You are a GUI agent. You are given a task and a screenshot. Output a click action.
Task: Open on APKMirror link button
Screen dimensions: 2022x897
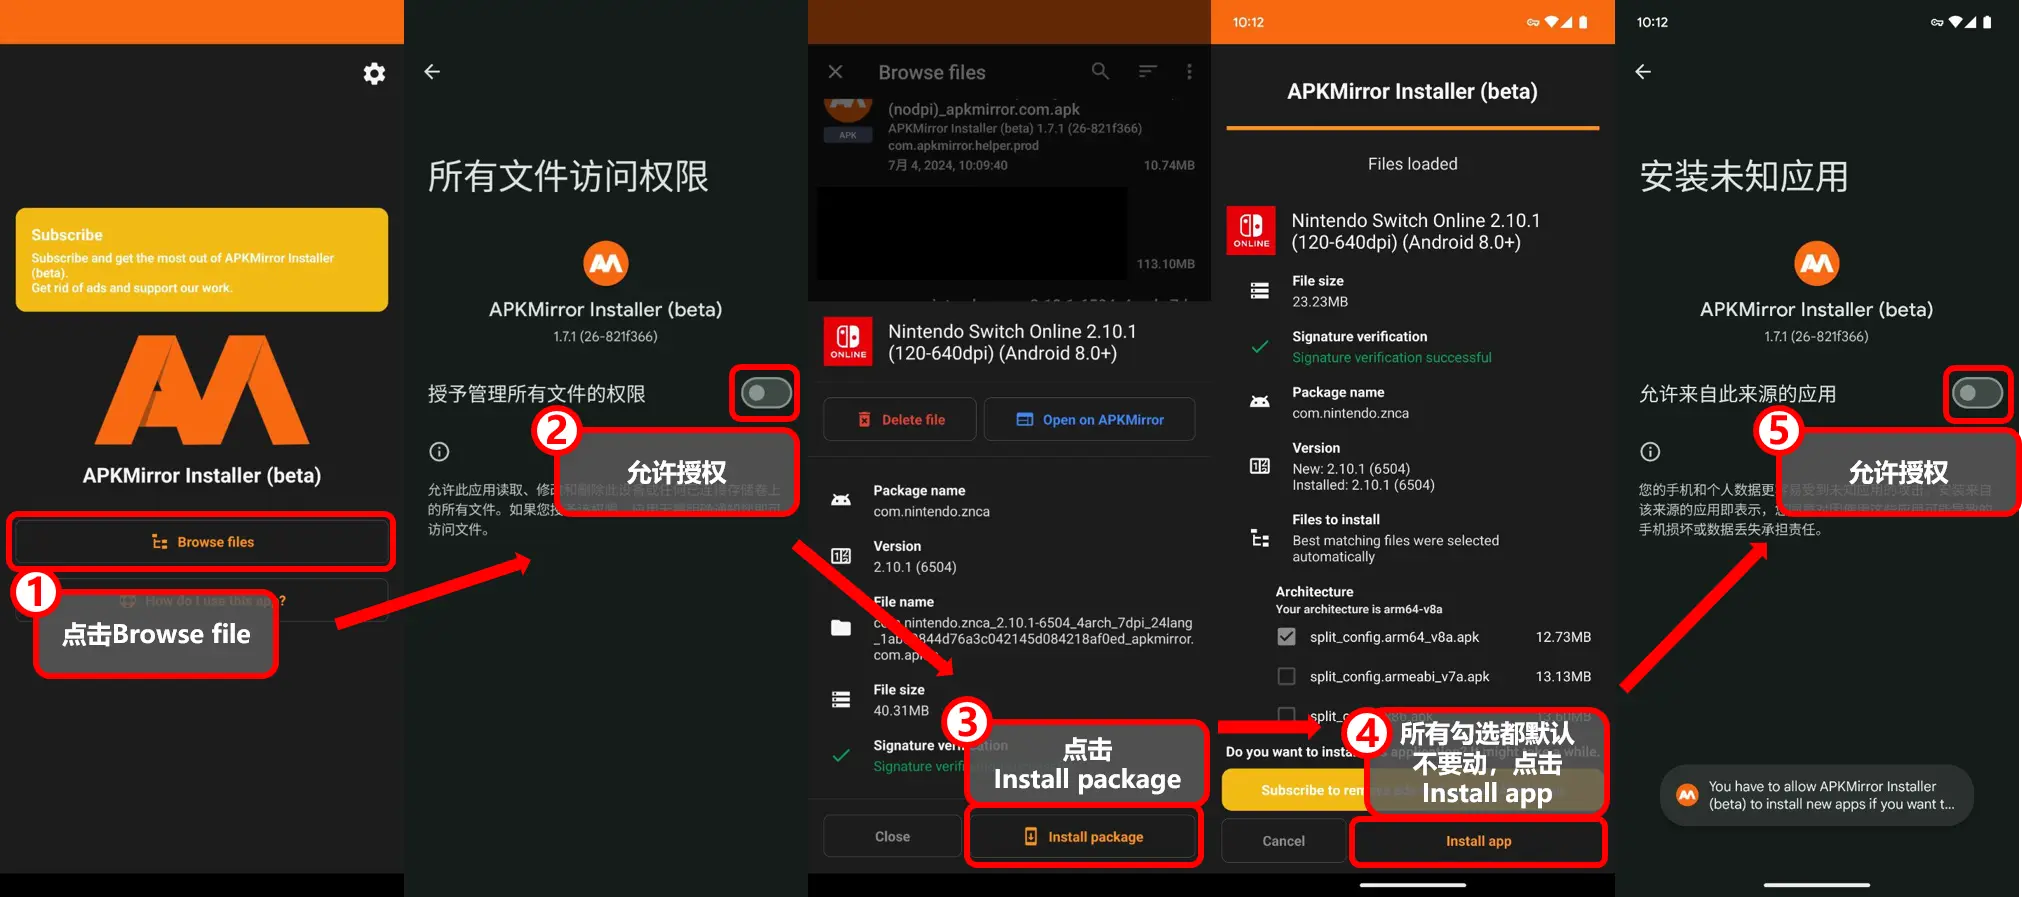[x=1089, y=420]
